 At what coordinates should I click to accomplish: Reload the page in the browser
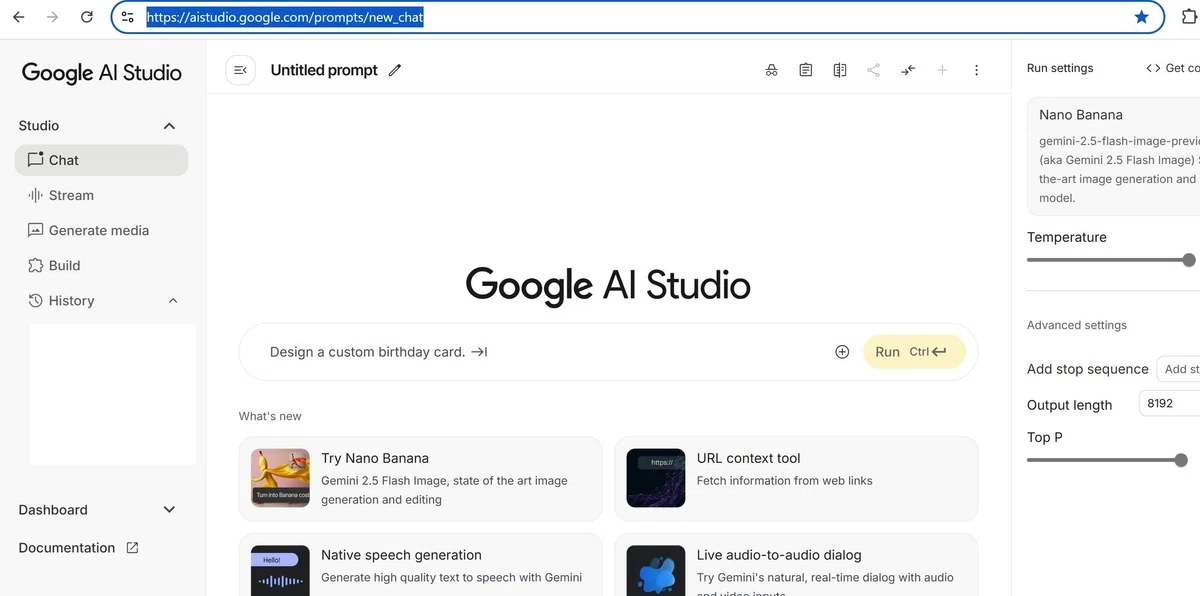click(87, 17)
